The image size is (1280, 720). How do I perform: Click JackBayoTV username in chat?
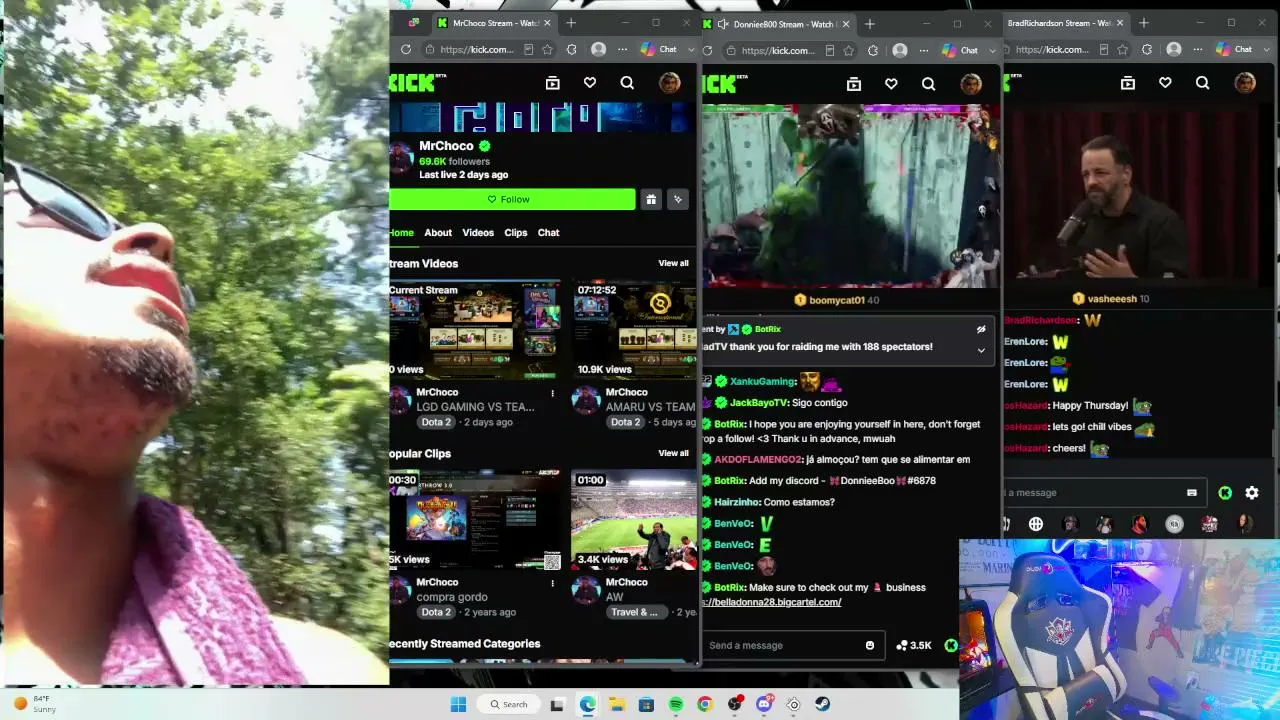pyautogui.click(x=758, y=402)
